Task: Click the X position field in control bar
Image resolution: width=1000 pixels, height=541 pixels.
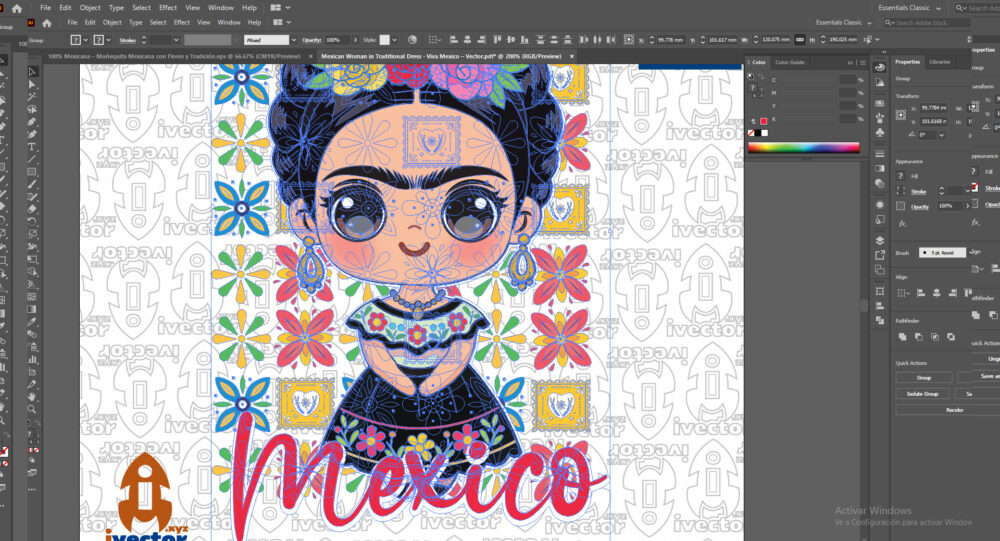Action: [x=671, y=40]
